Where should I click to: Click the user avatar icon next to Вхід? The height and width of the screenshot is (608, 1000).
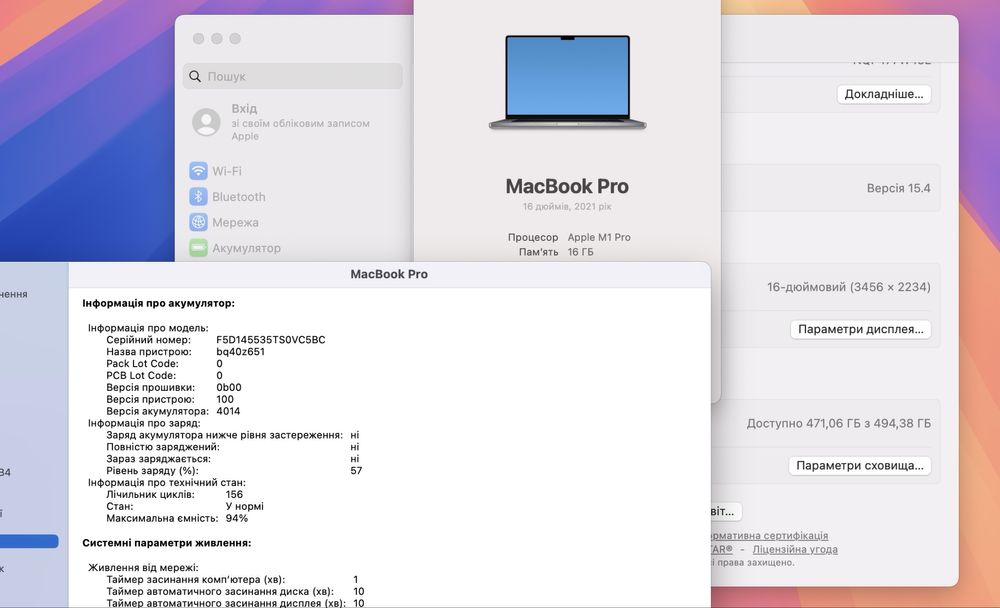207,122
